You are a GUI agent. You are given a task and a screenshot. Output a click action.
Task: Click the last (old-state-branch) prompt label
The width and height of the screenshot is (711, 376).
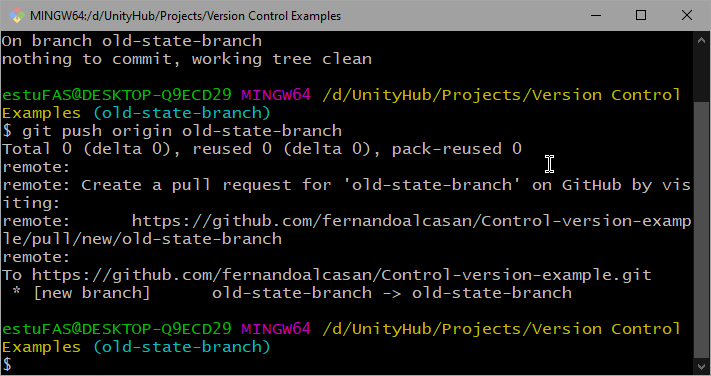click(182, 347)
